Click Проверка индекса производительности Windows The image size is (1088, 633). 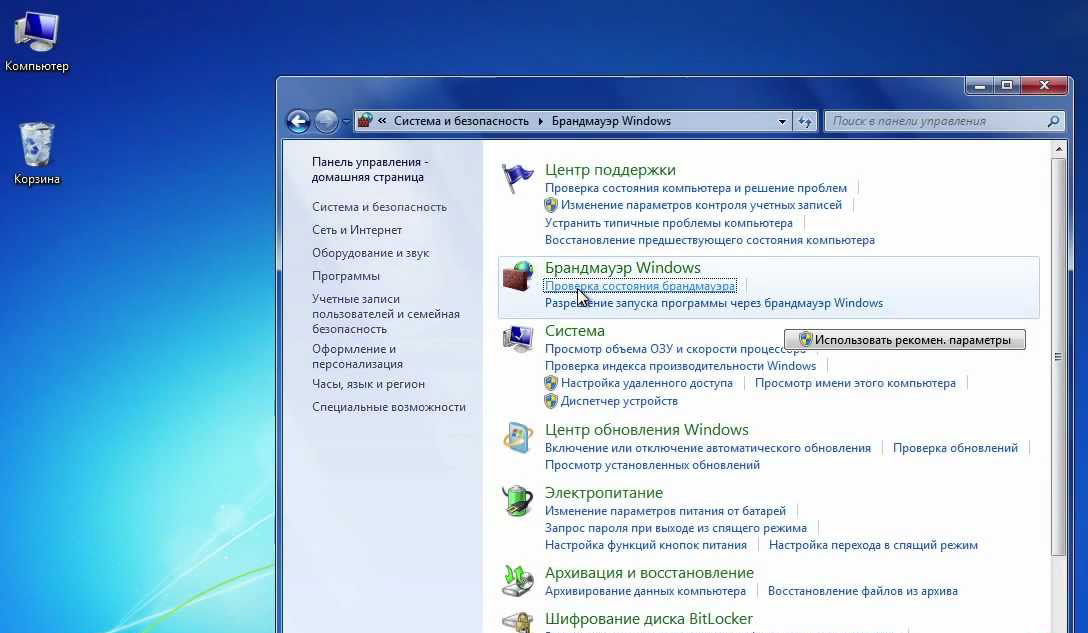(680, 366)
